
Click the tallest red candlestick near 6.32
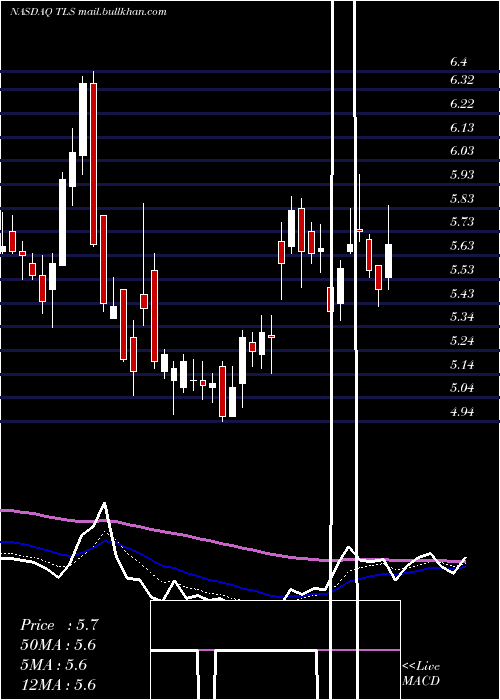[93, 164]
